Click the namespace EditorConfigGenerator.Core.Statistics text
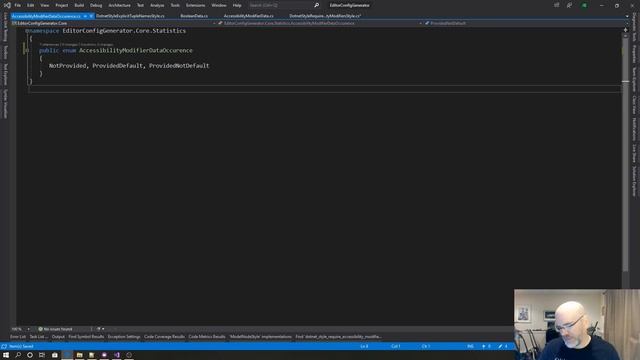The width and height of the screenshot is (640, 360). (x=124, y=31)
